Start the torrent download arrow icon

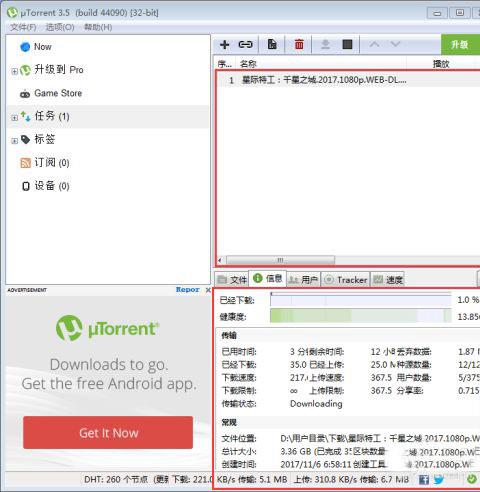325,44
